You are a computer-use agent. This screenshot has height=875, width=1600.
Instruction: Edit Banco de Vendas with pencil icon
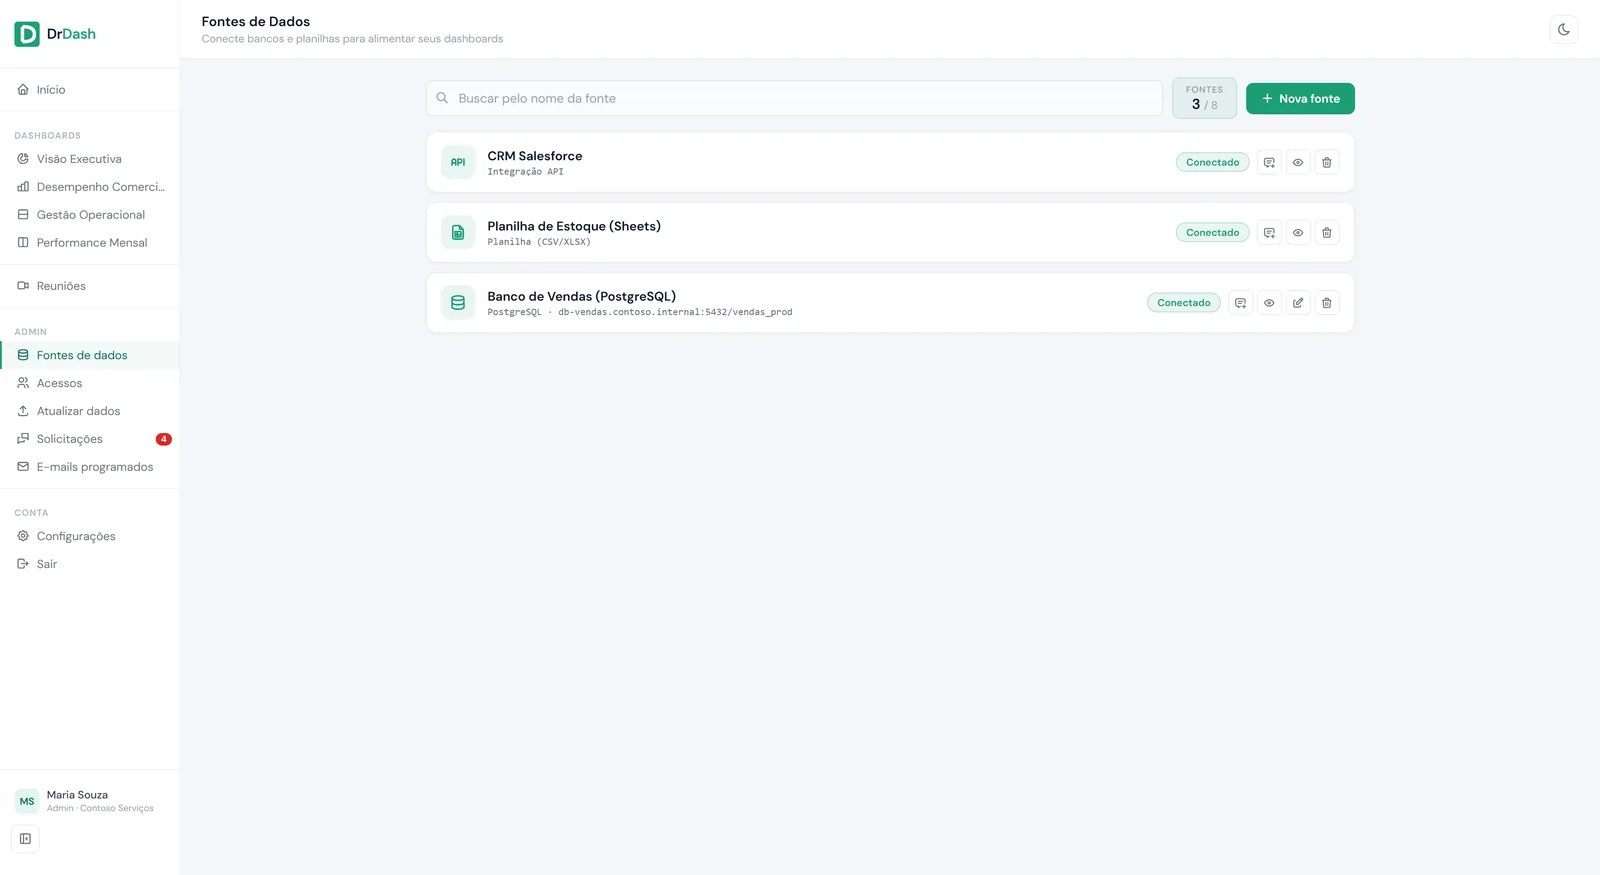pos(1298,302)
